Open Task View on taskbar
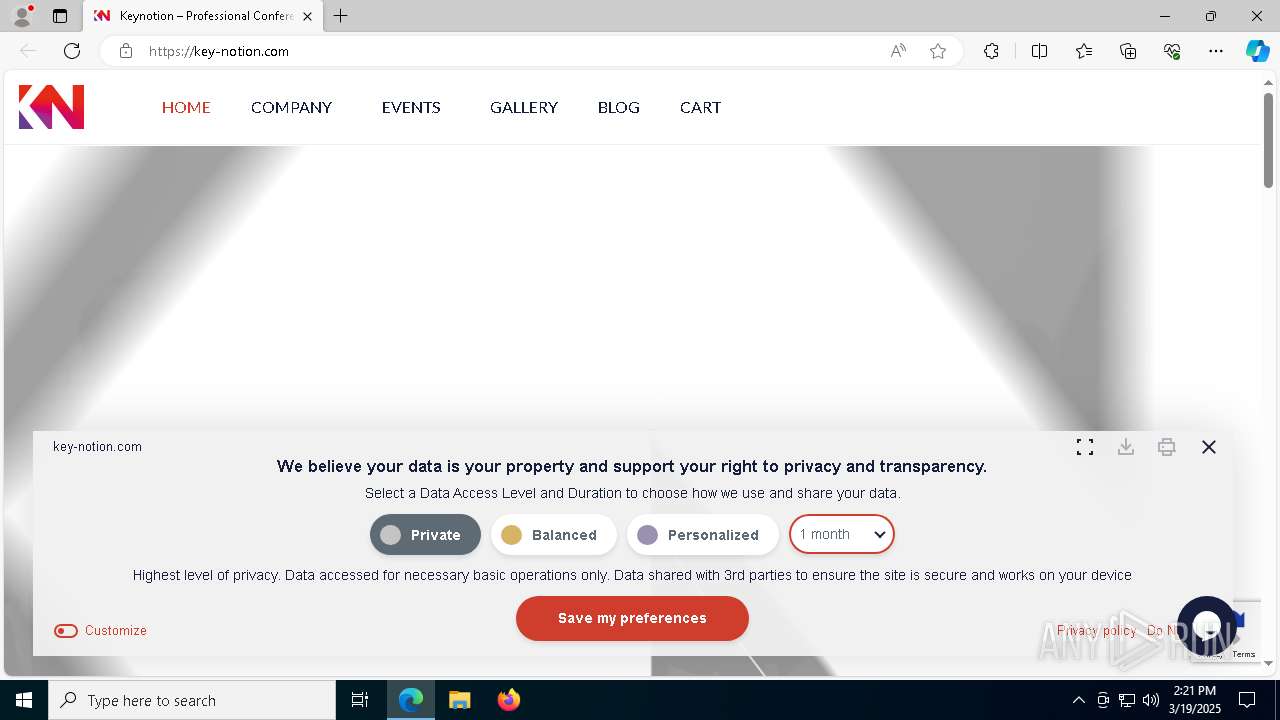 (x=360, y=700)
